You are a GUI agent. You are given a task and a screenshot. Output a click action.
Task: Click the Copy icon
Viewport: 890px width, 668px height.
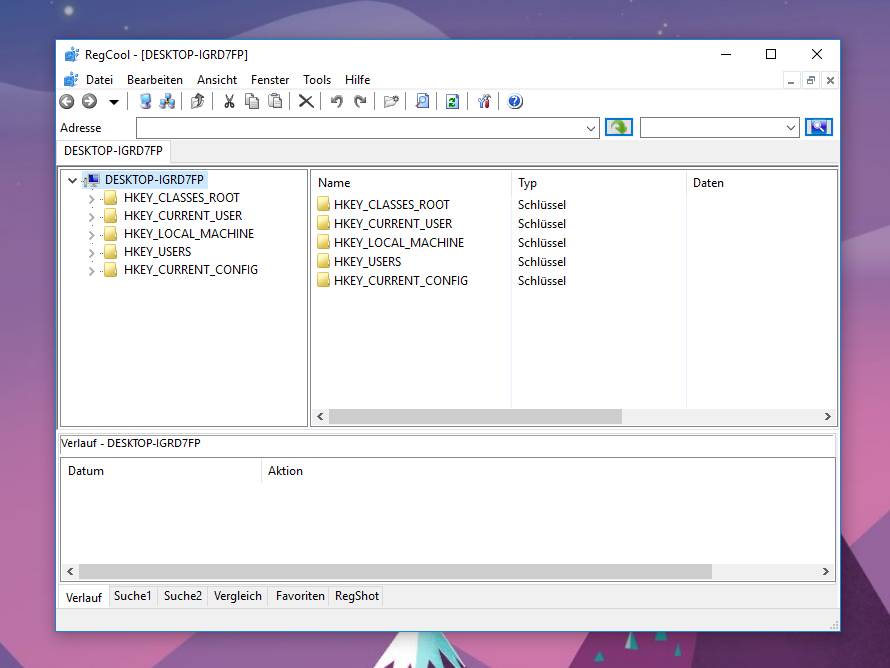[252, 101]
